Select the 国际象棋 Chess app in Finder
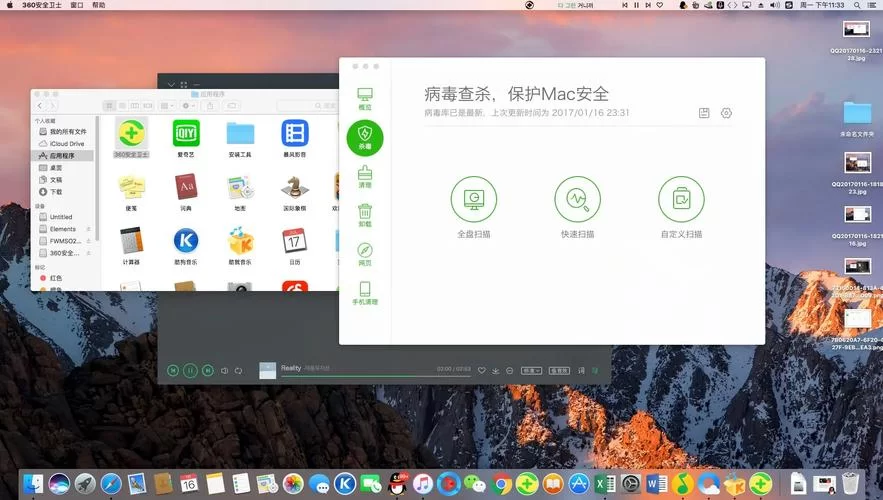This screenshot has width=883, height=500. tap(295, 192)
